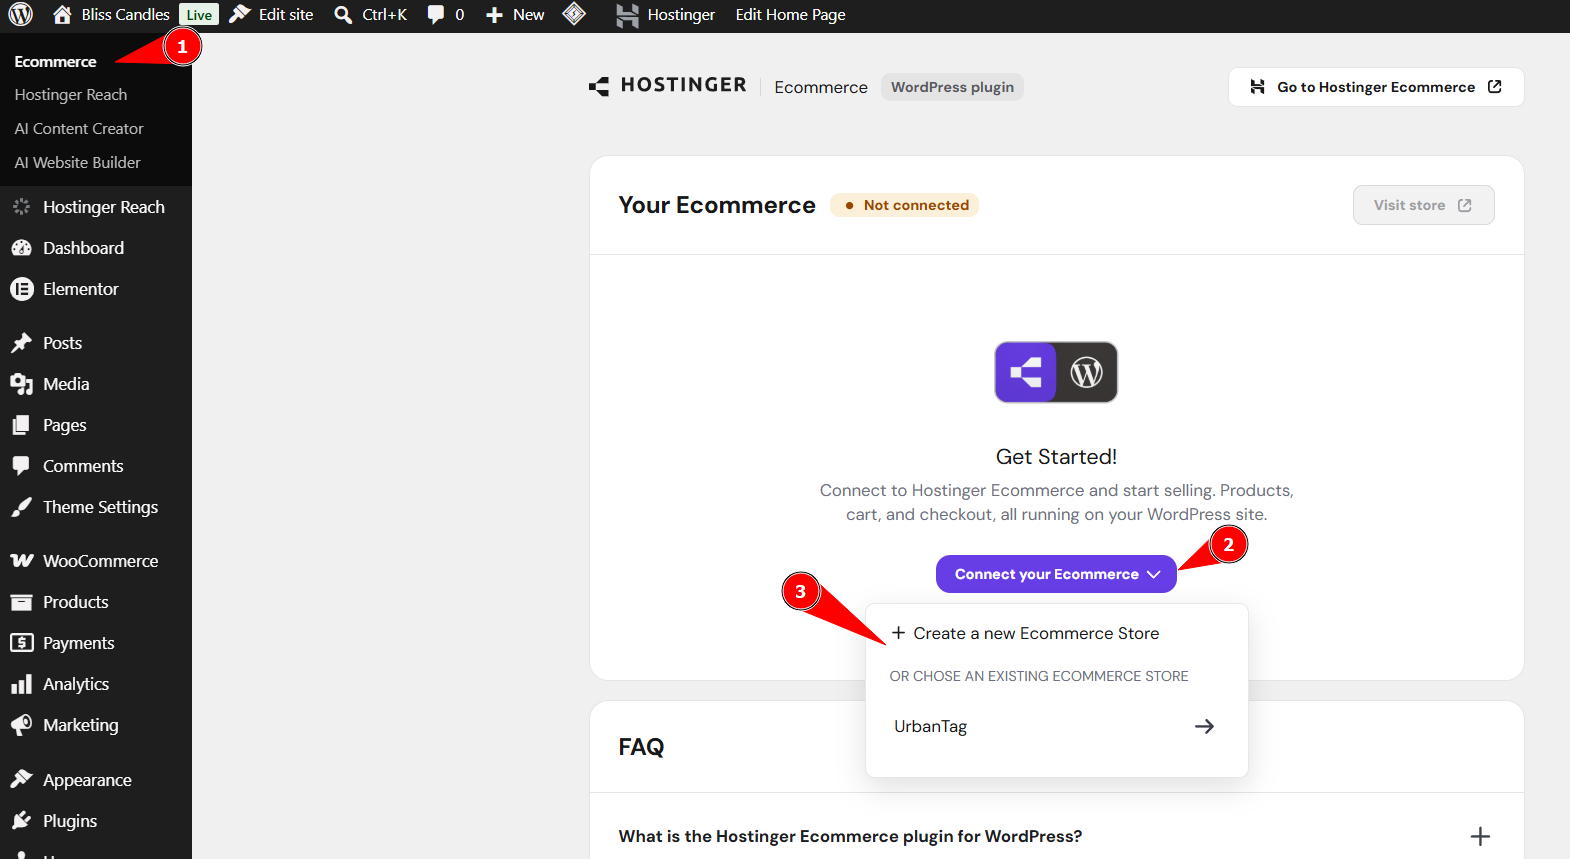This screenshot has height=859, width=1570.
Task: Click the plugin and WordPress logo graphic
Action: pos(1056,372)
